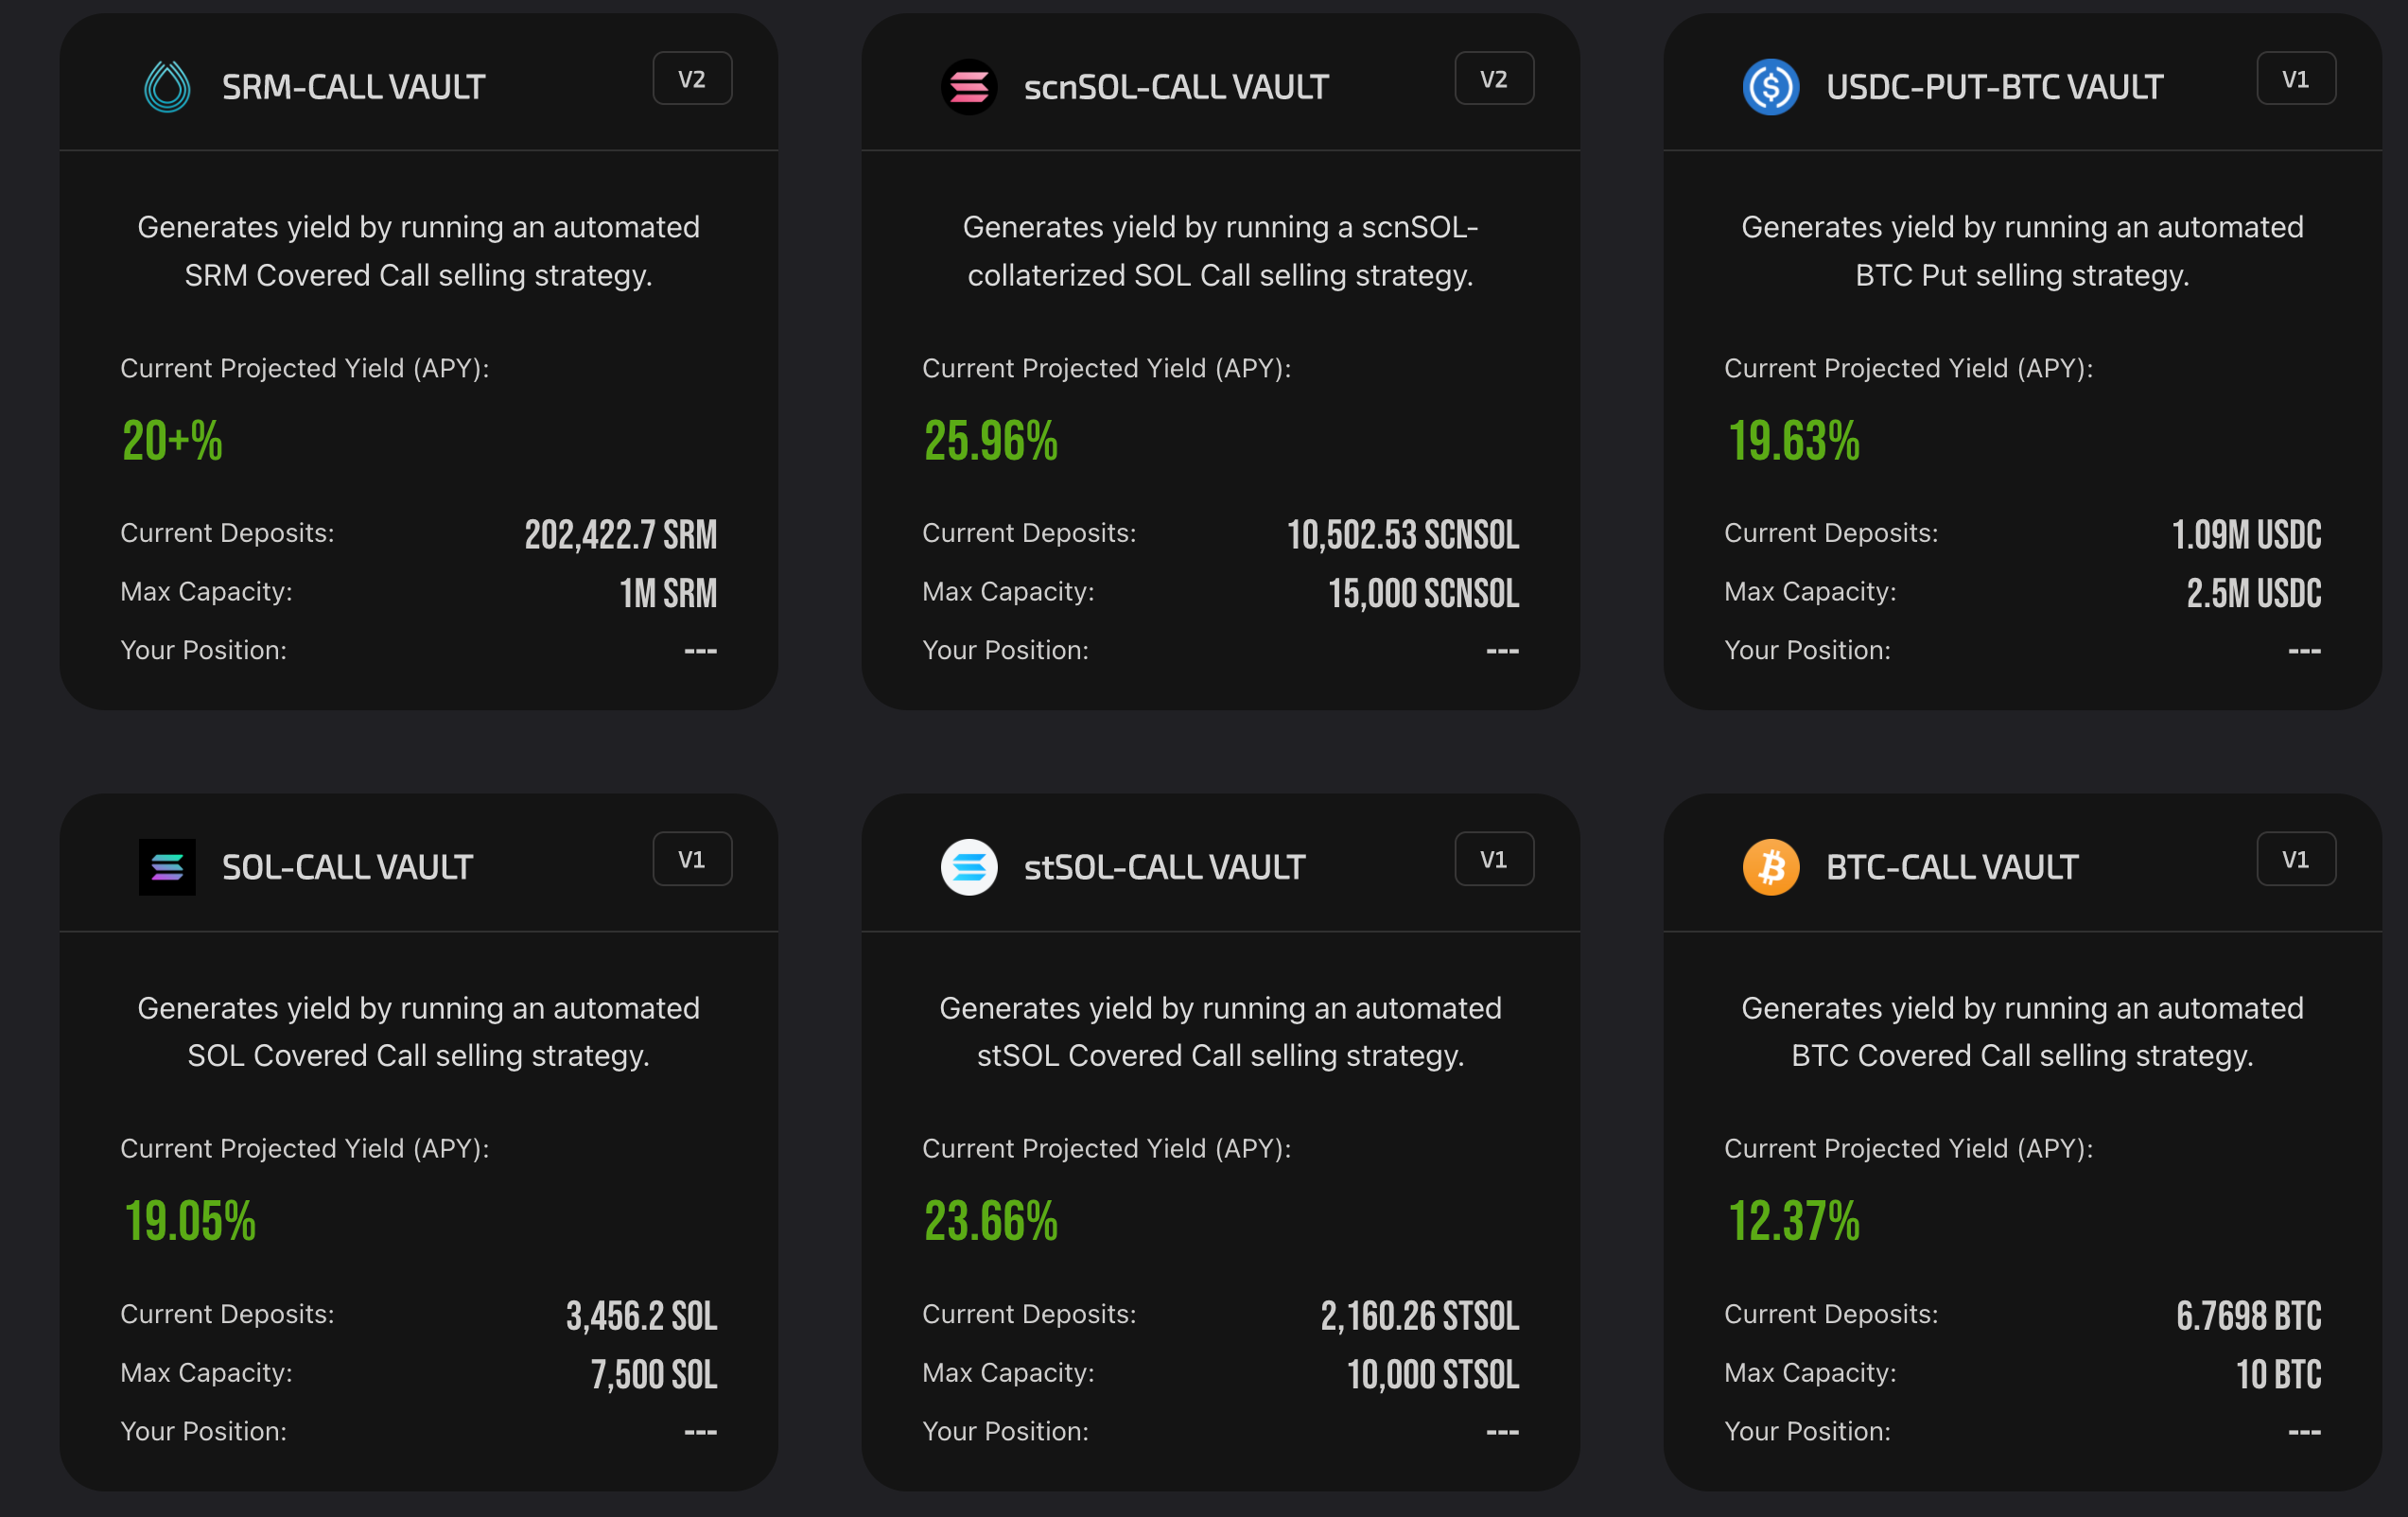Open the SRM-CALL VAULT title
The width and height of the screenshot is (2408, 1517).
pos(353,87)
